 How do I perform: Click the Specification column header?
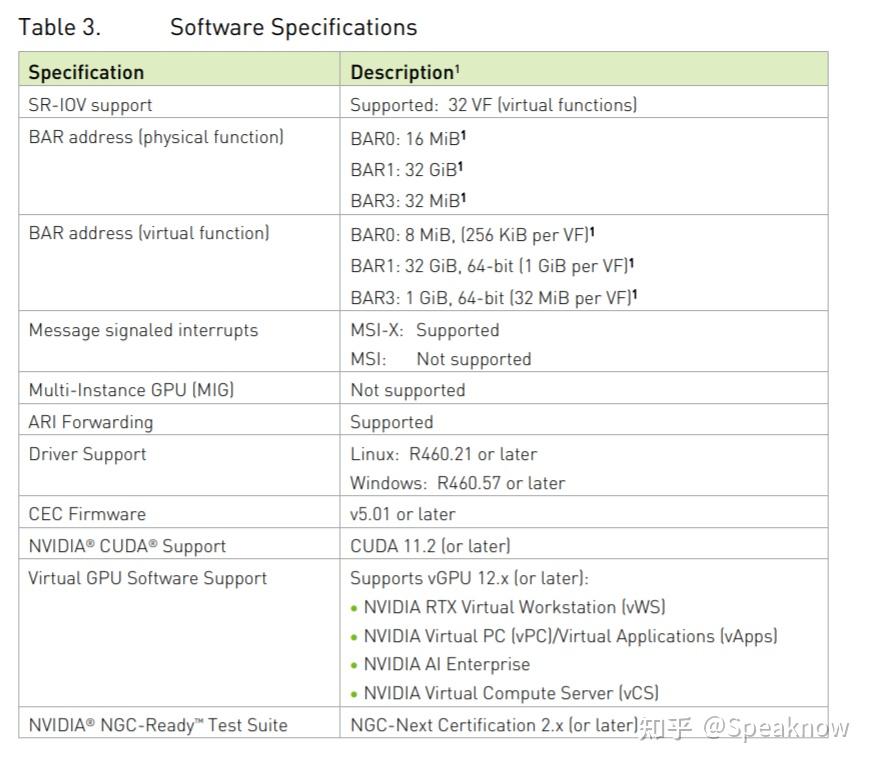86,72
